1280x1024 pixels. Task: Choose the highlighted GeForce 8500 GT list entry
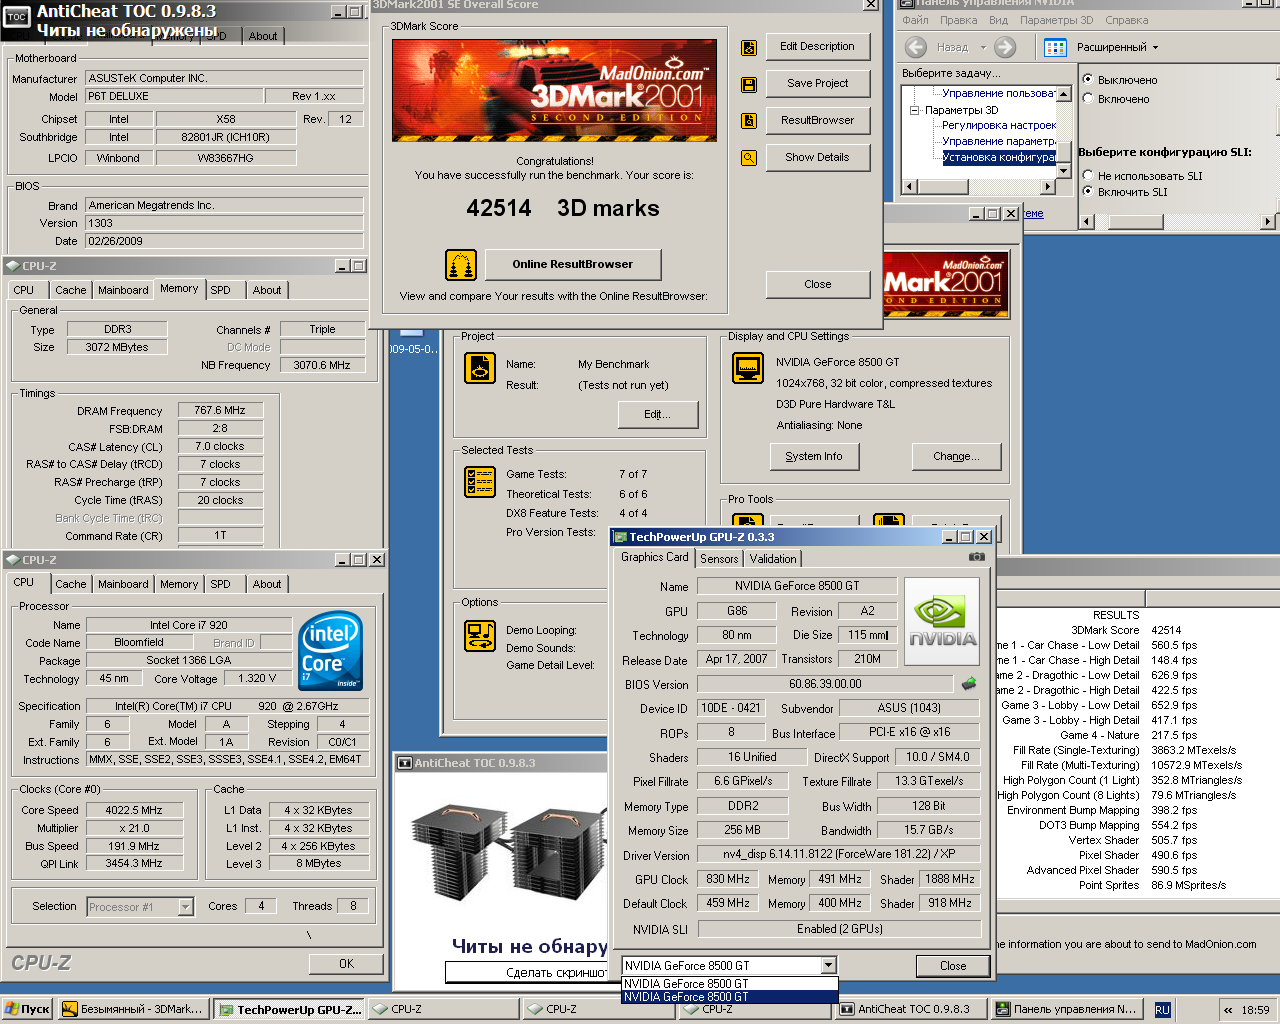(x=729, y=997)
